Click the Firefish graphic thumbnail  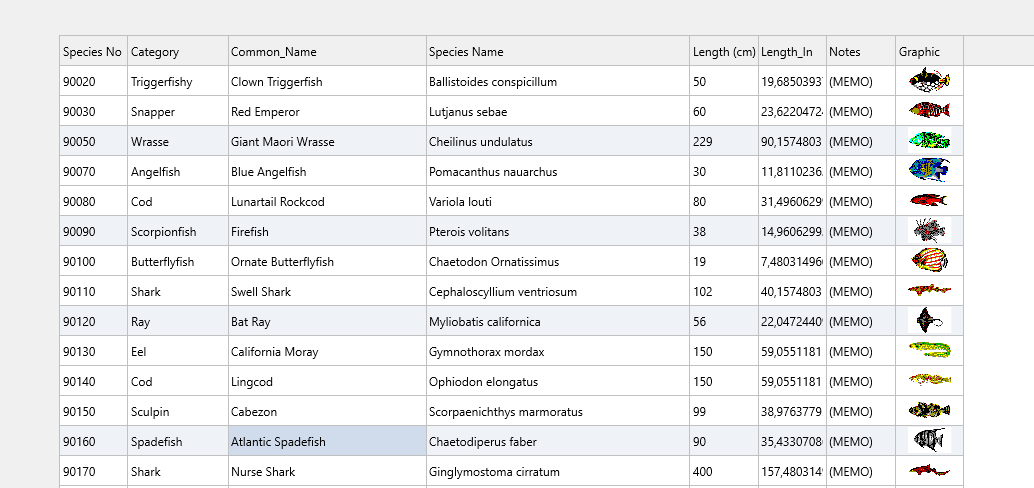coord(929,231)
